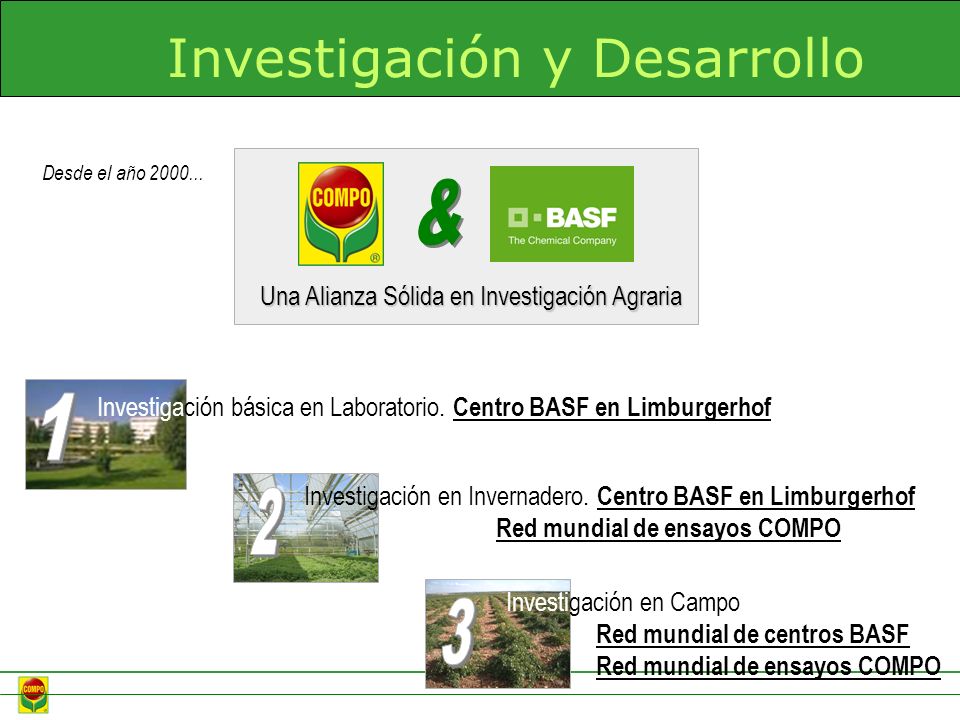Select the field crop photo numbered 3

click(498, 634)
